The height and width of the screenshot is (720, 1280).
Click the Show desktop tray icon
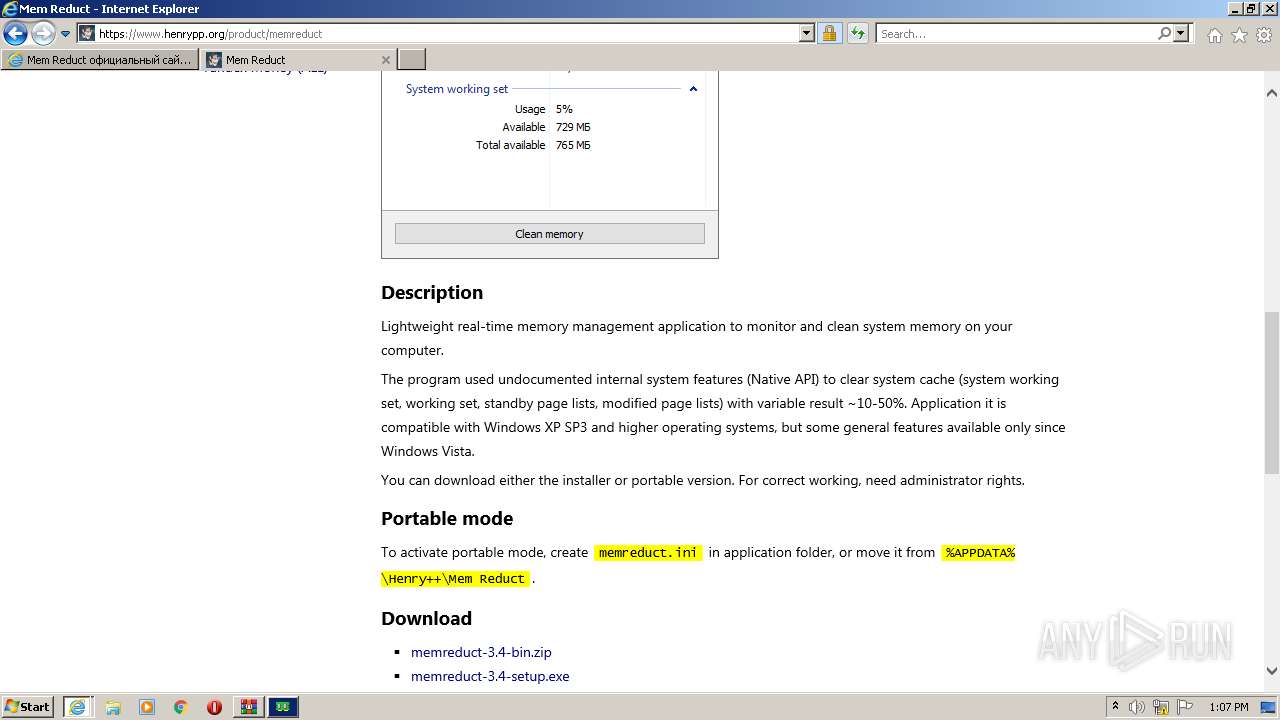pos(1269,707)
